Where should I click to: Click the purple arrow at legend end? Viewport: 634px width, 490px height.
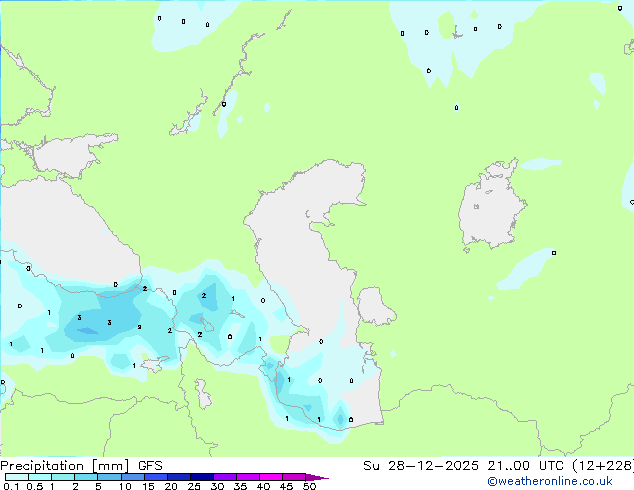[317, 477]
